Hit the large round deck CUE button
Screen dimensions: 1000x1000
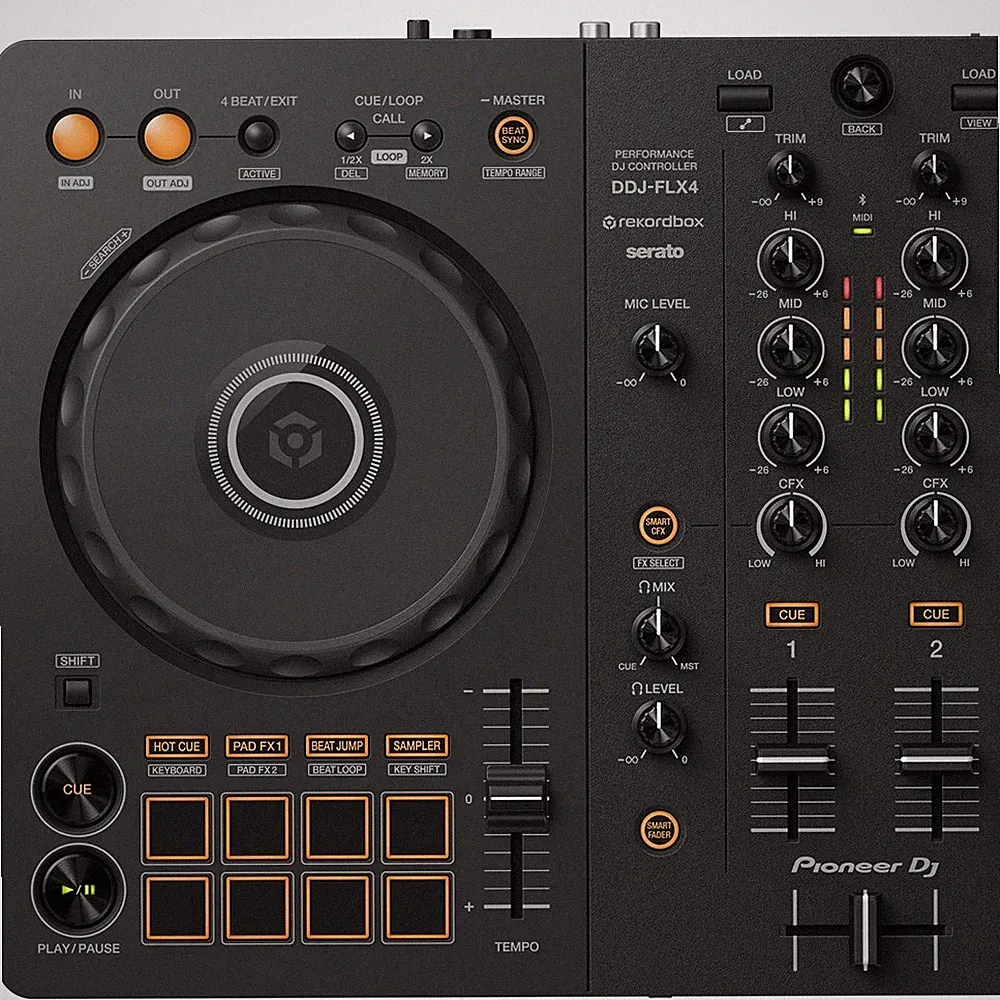point(78,790)
